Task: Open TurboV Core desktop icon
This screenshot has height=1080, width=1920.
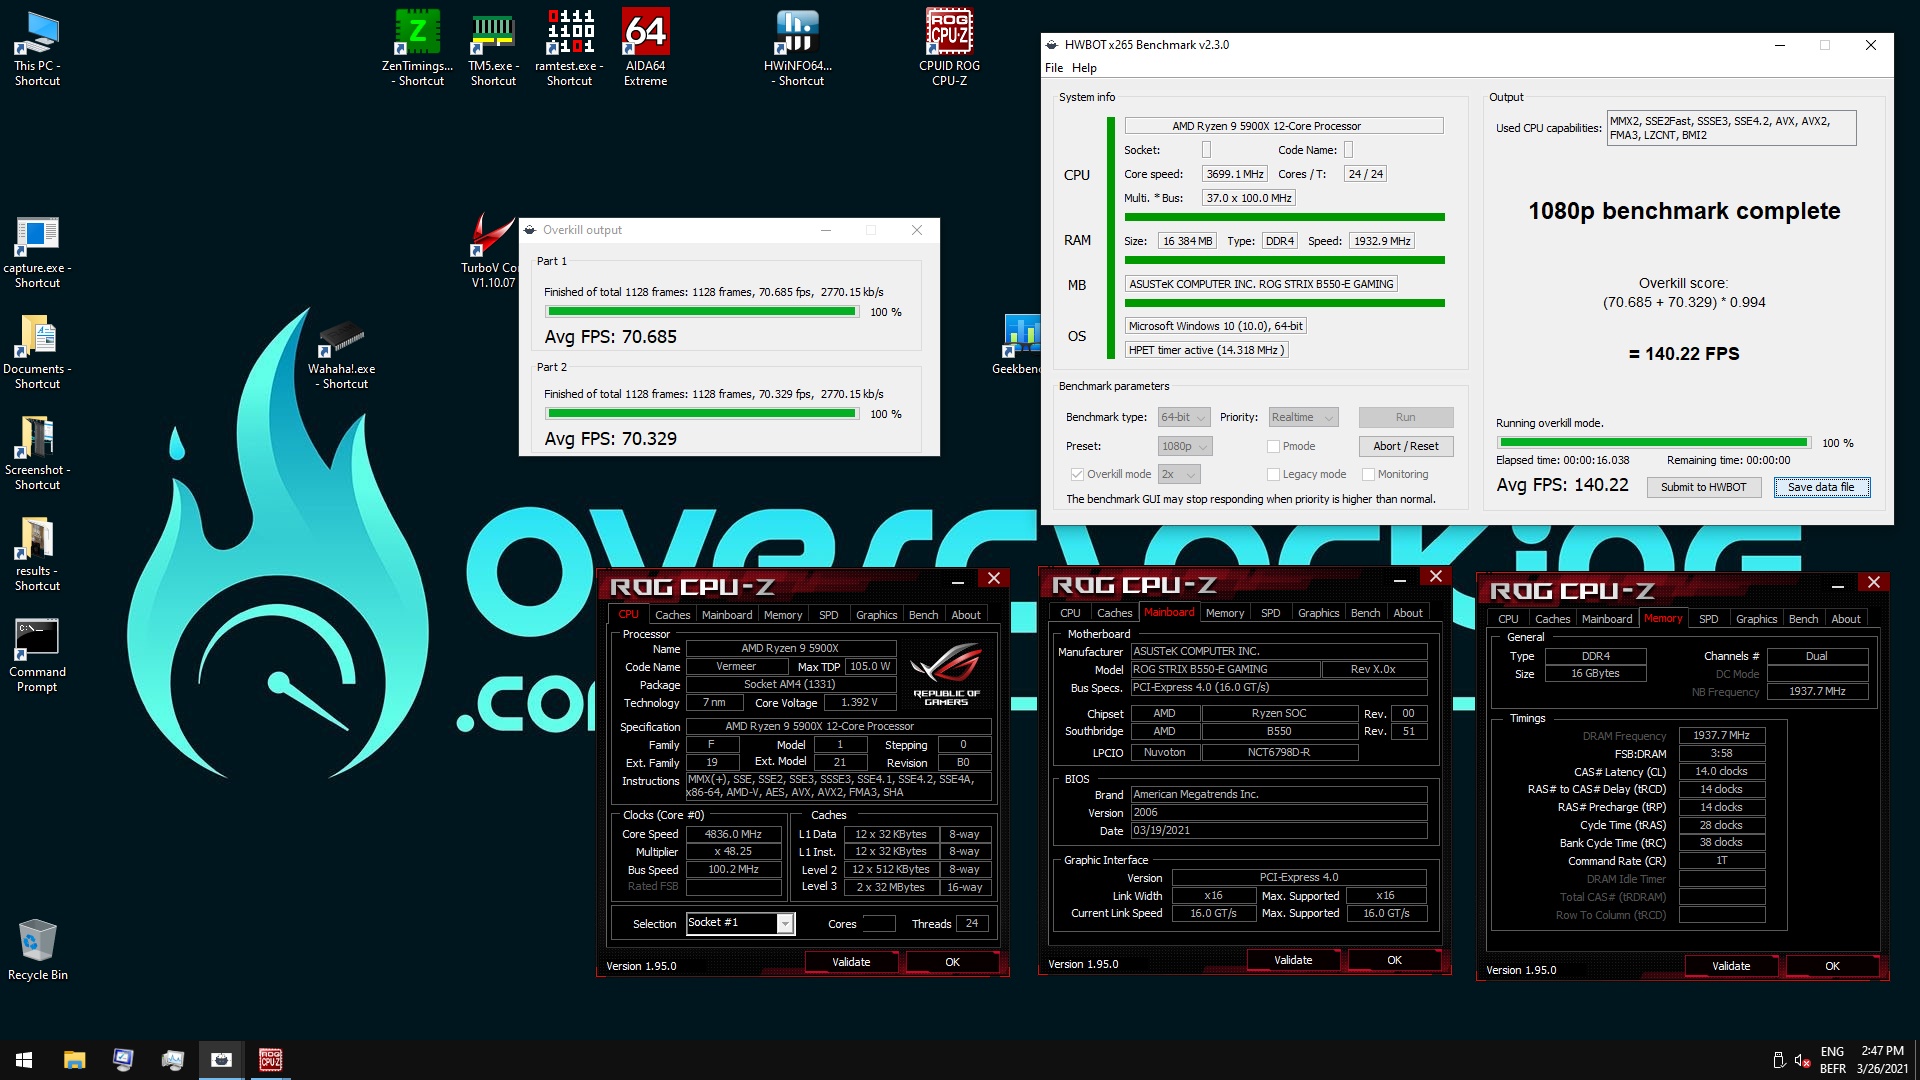Action: [x=492, y=252]
